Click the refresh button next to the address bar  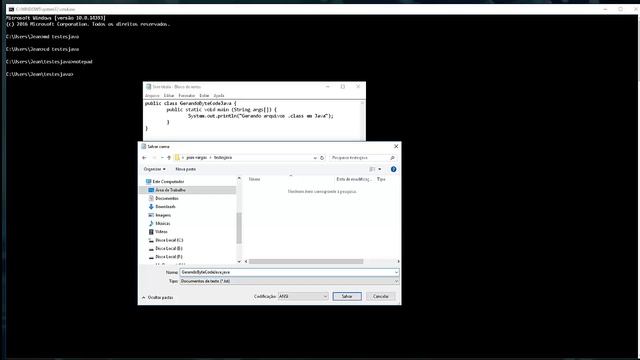(322, 158)
